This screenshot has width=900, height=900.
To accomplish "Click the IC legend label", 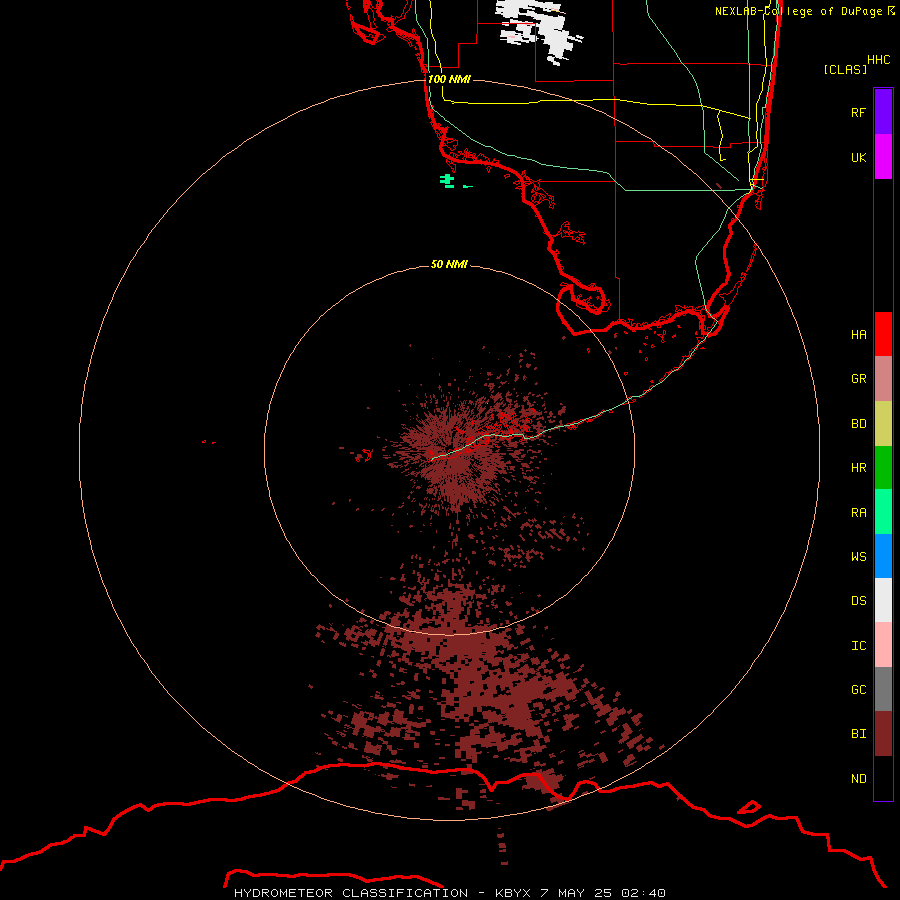I will (x=858, y=646).
